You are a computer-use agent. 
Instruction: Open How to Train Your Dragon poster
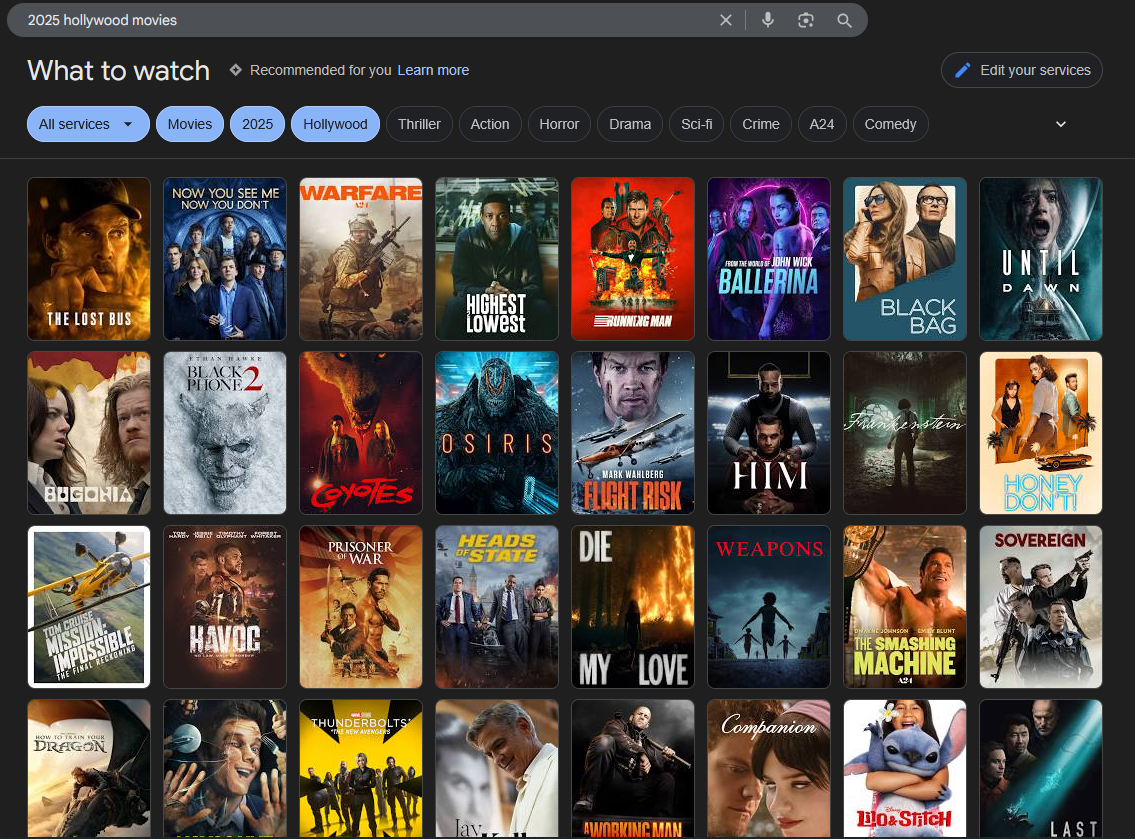tap(89, 769)
